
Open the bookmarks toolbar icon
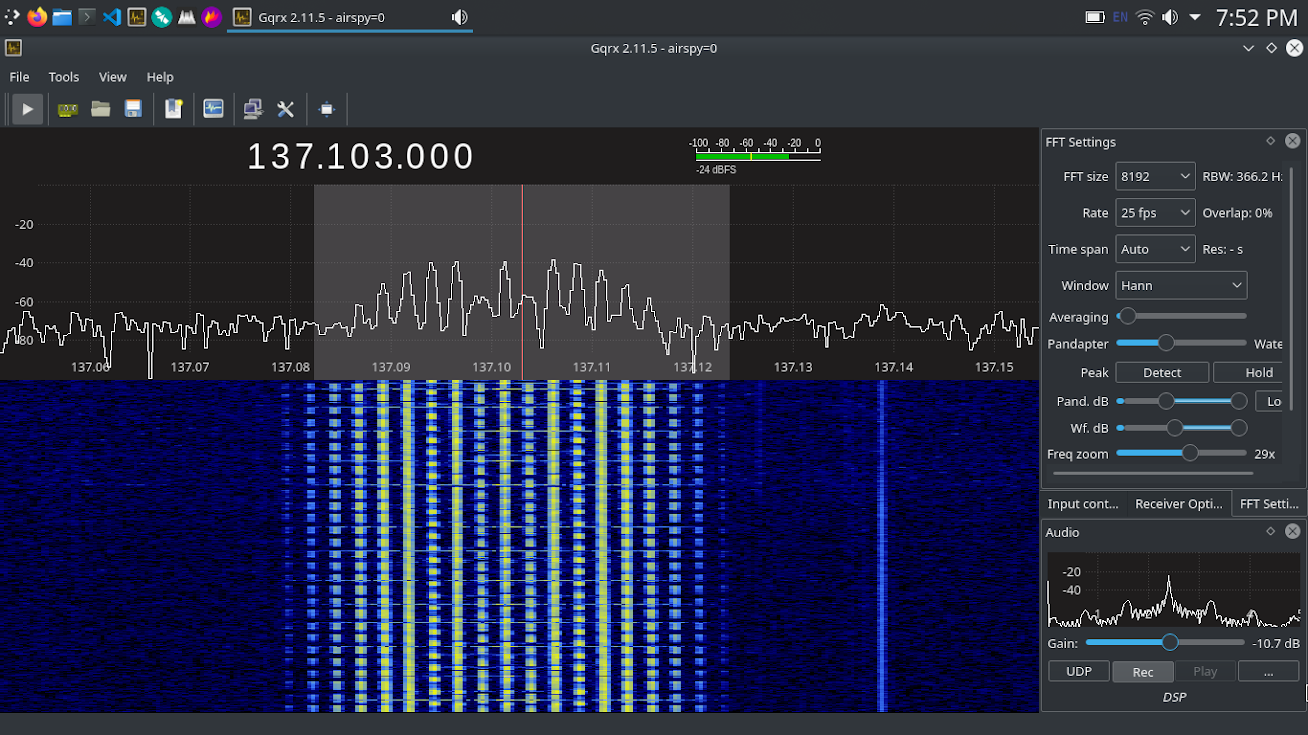pyautogui.click(x=174, y=109)
